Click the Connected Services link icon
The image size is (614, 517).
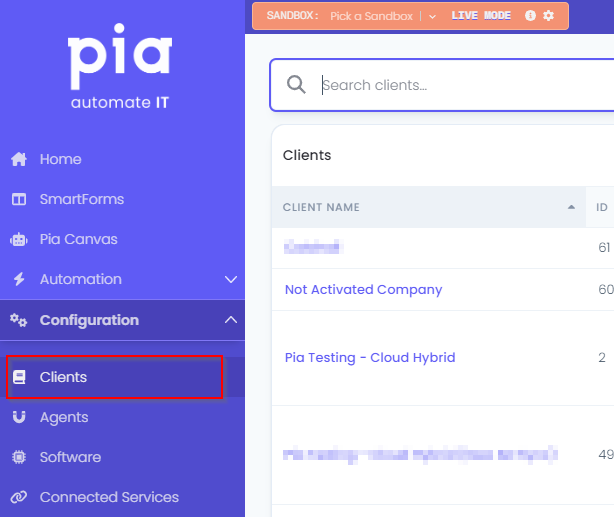coord(19,497)
